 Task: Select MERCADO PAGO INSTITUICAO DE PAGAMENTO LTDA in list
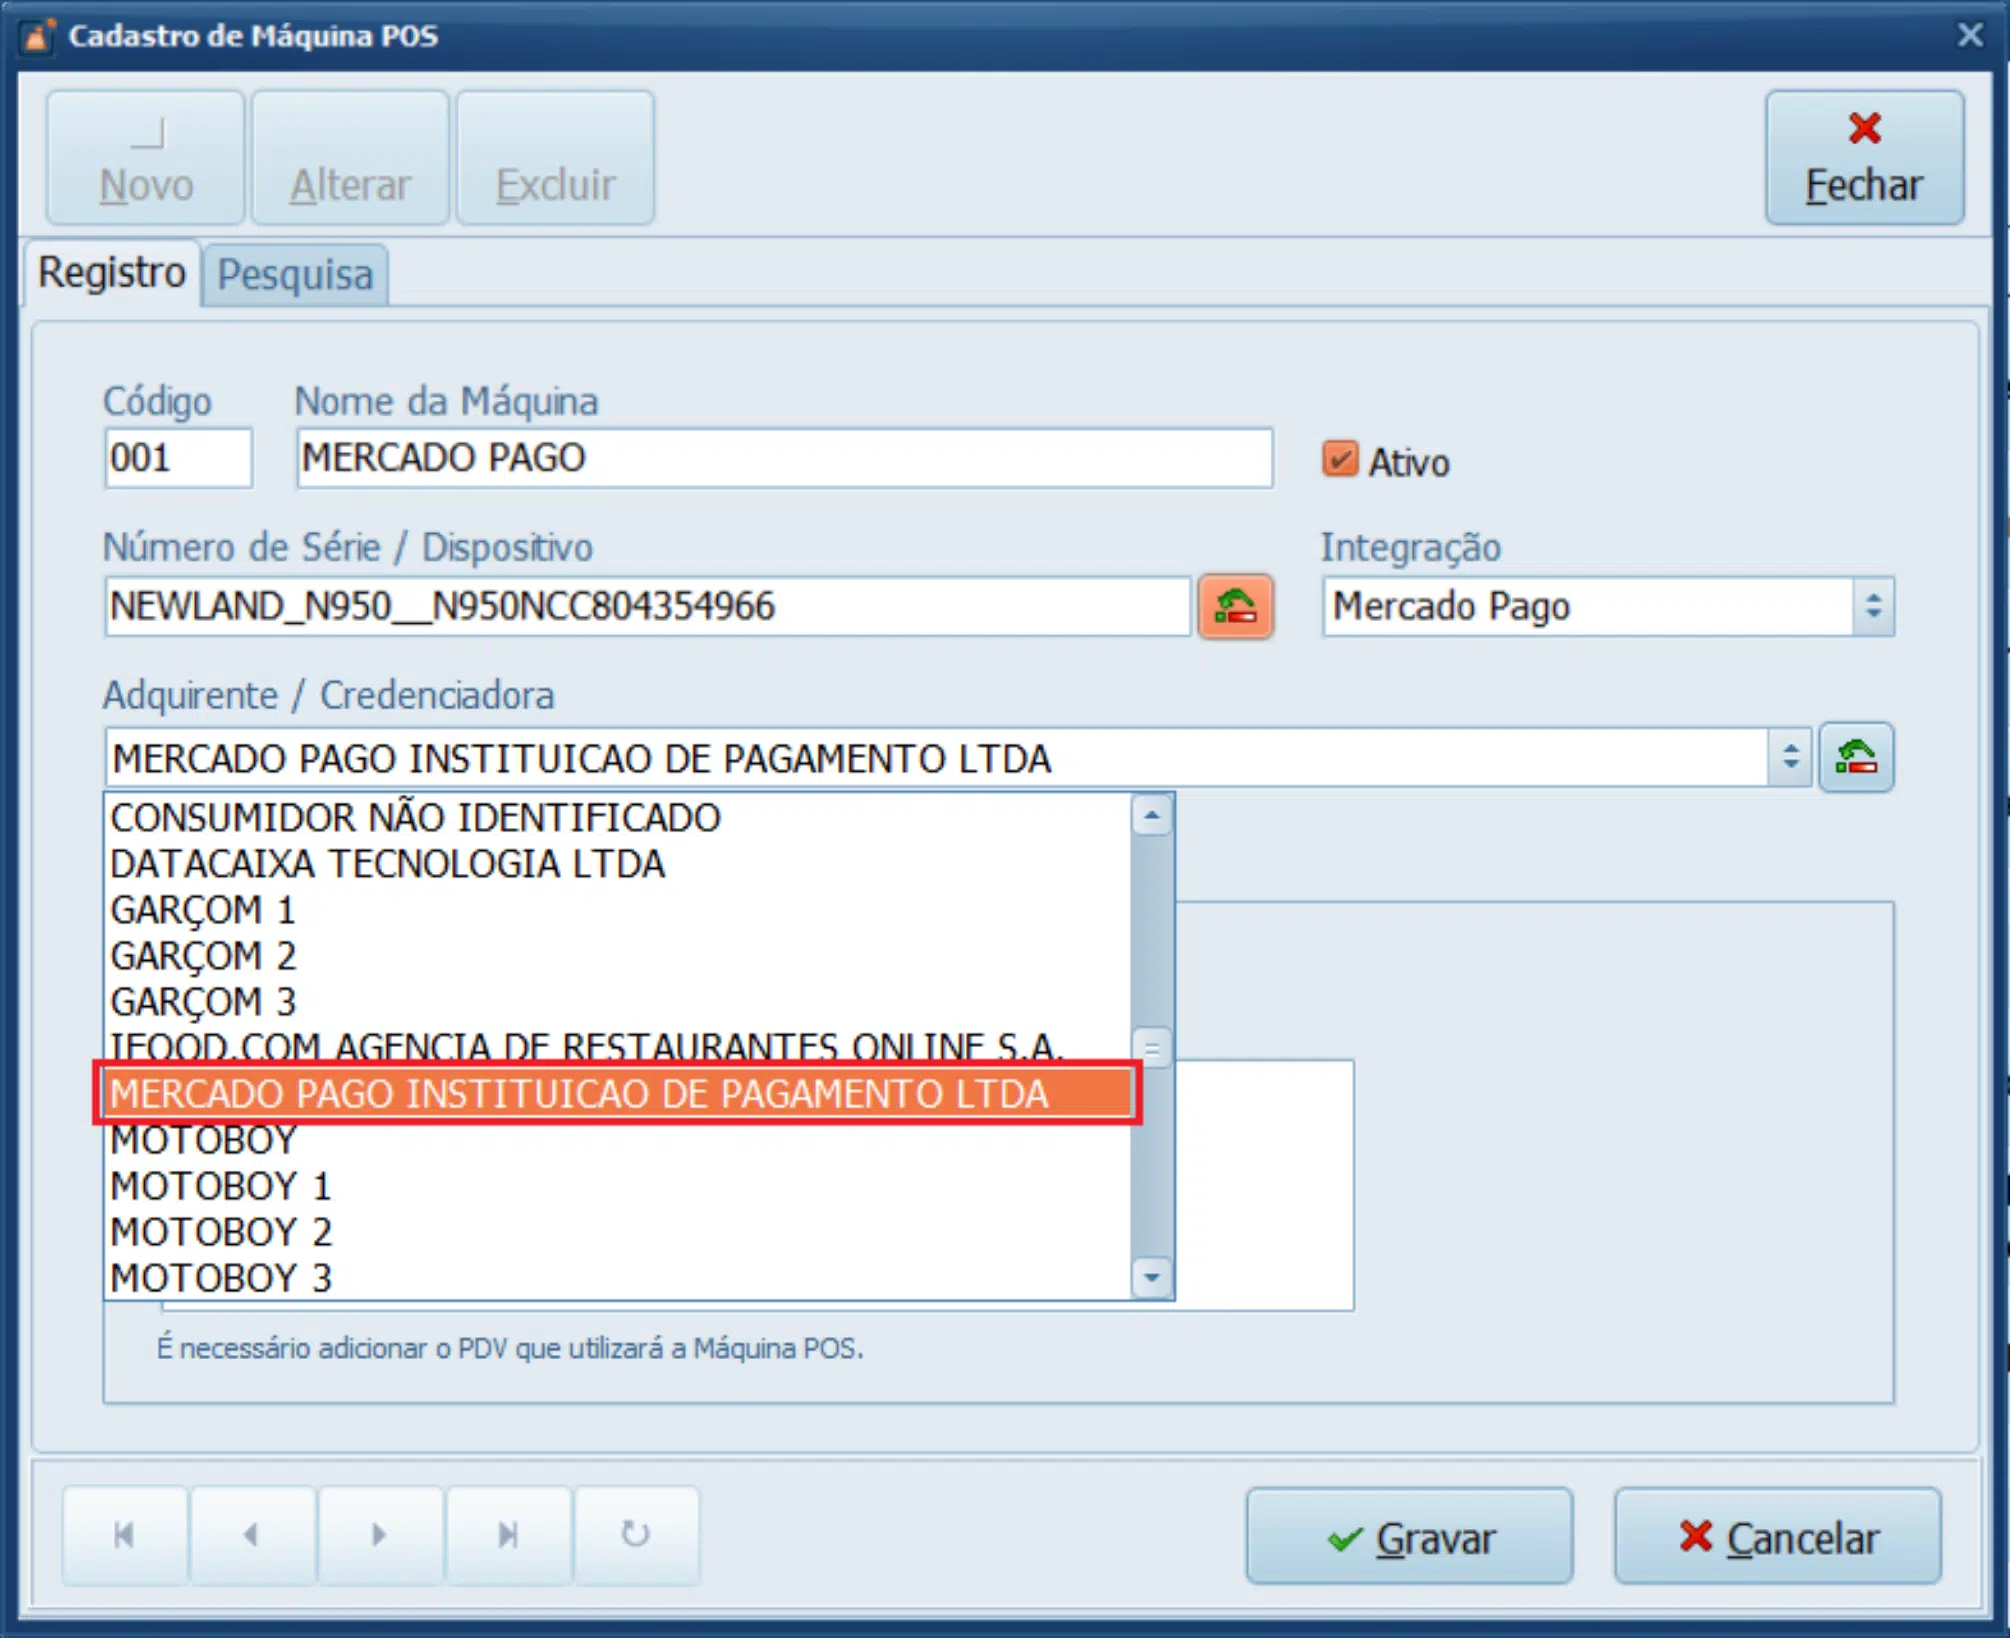(618, 1094)
